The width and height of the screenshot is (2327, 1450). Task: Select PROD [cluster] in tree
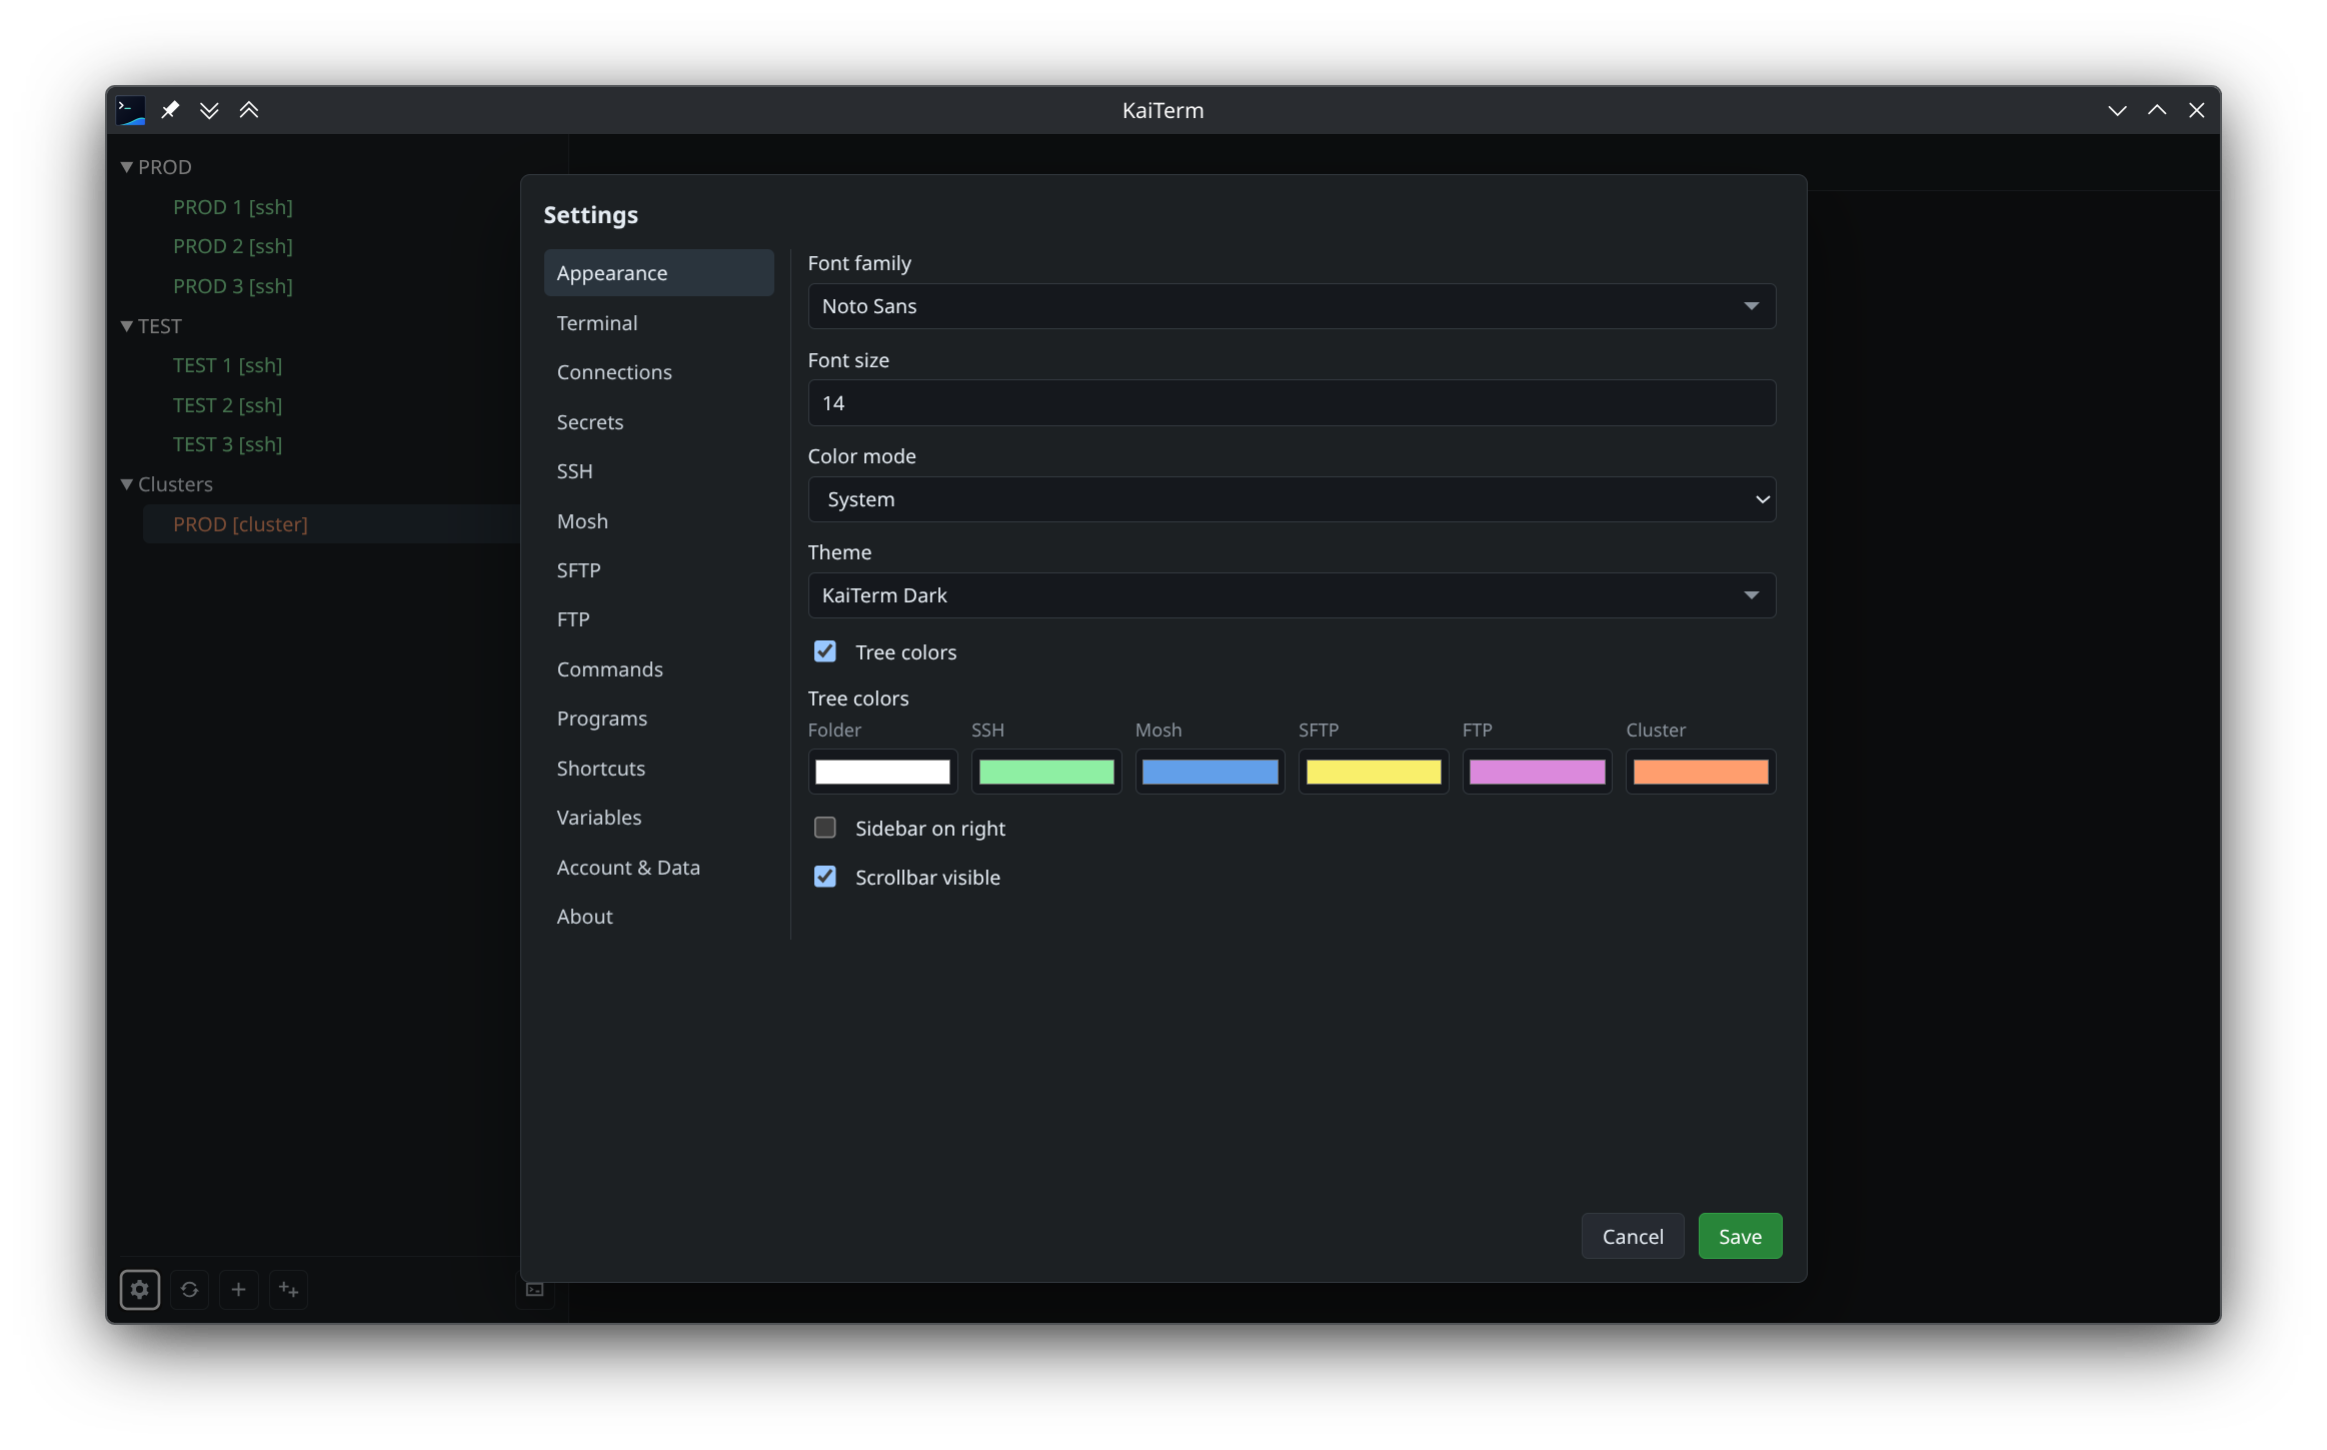[240, 524]
